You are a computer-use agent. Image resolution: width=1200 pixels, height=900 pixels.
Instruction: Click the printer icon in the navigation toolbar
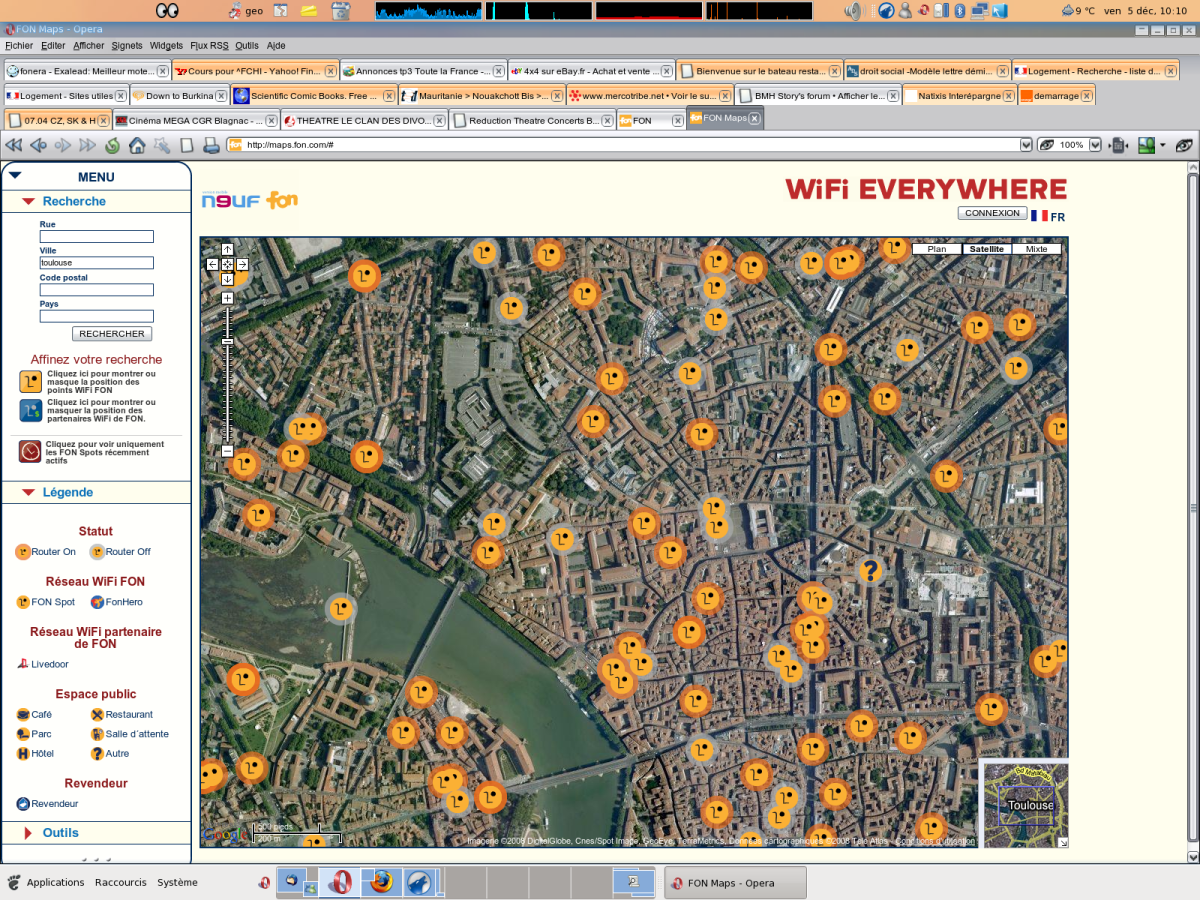tap(211, 146)
